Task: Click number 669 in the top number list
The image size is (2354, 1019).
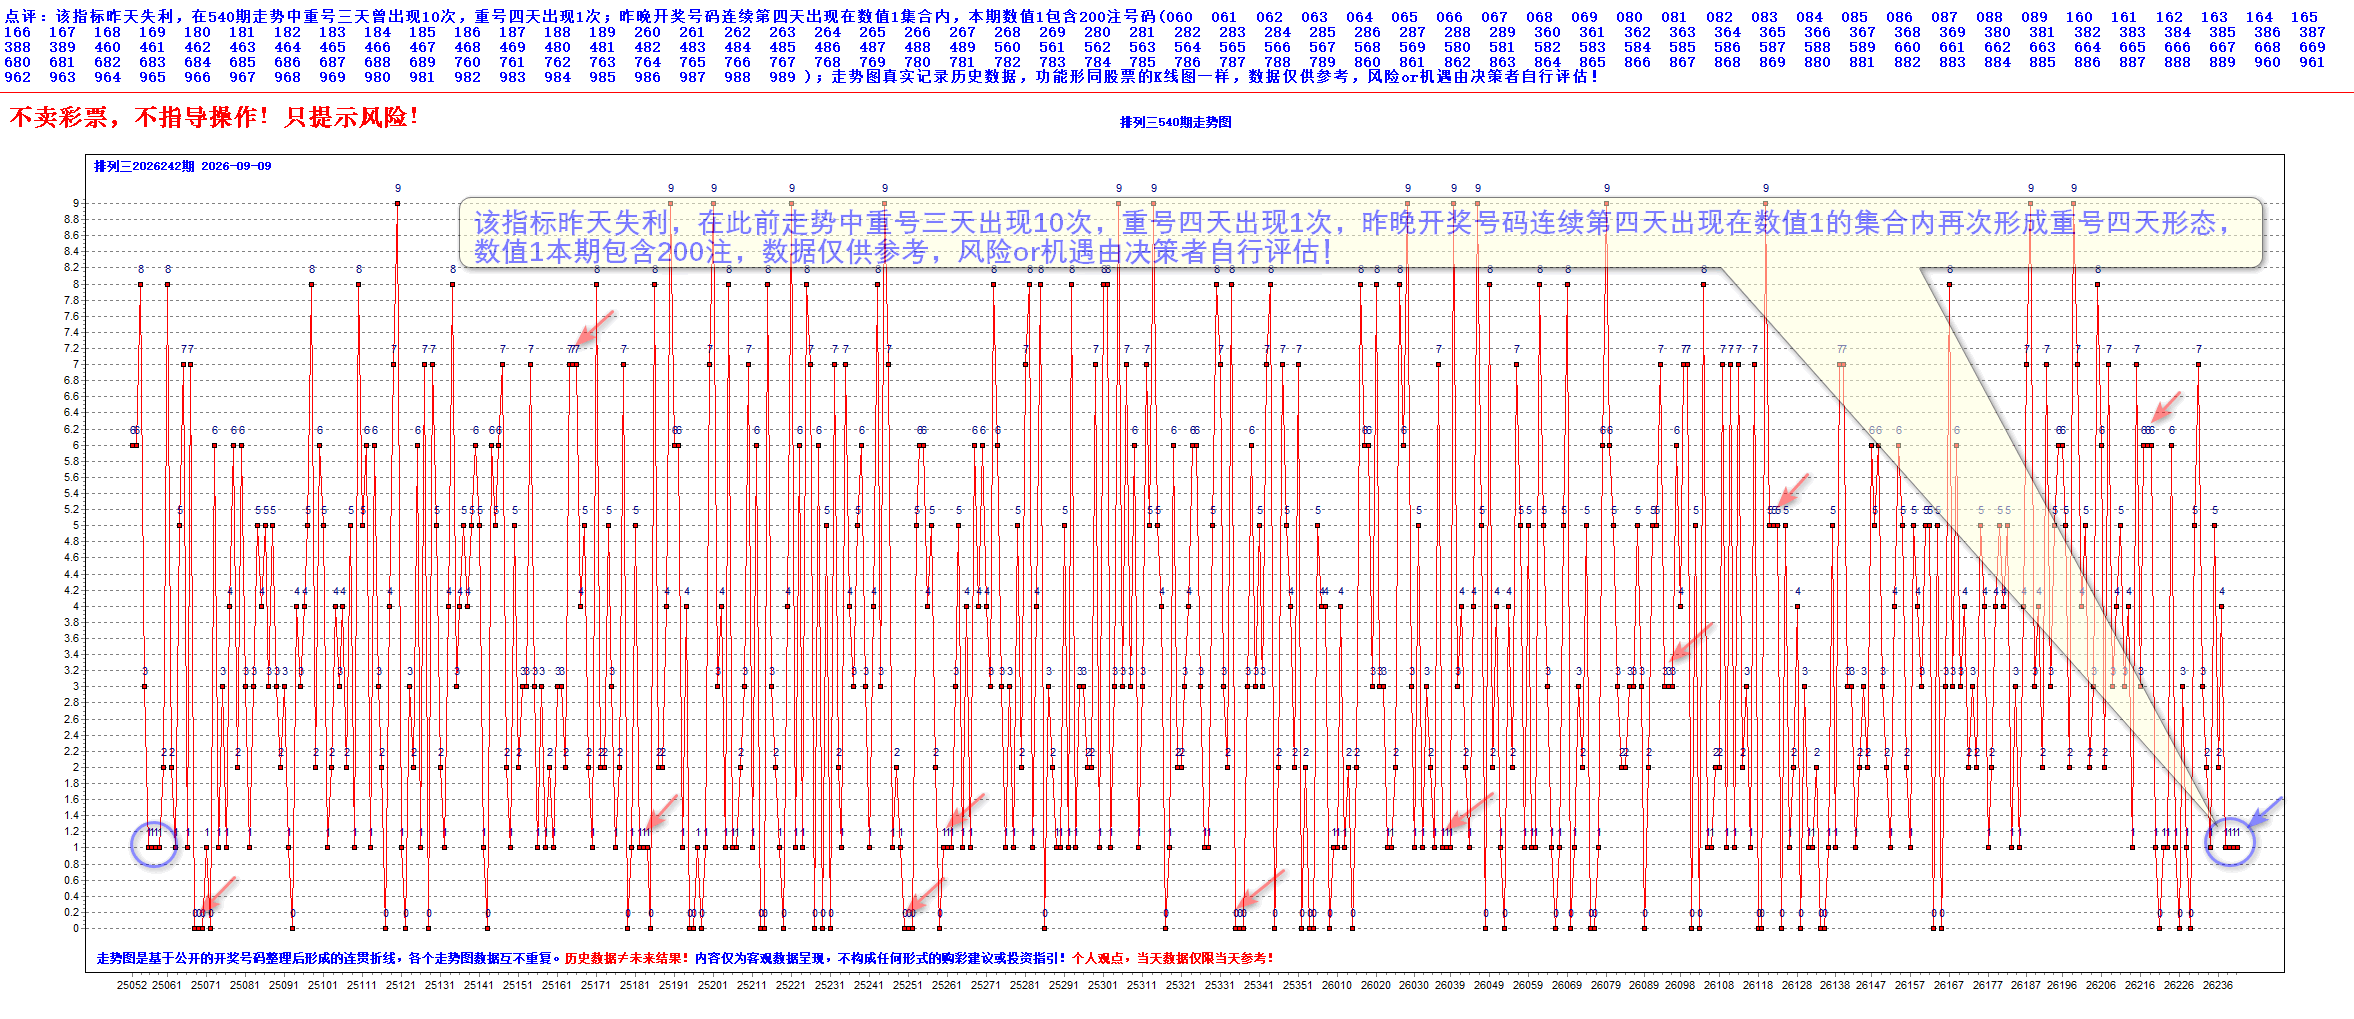Action: [2312, 47]
